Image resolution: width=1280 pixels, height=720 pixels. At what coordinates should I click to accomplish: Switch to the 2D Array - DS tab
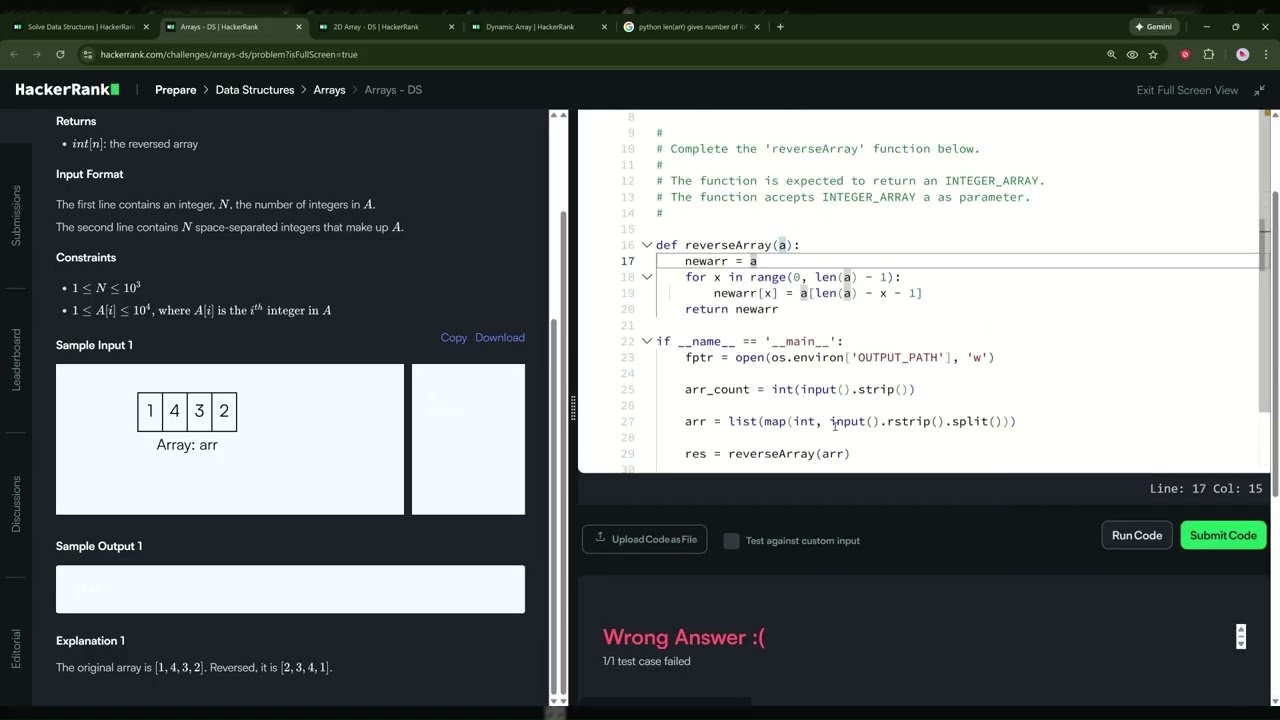[385, 27]
